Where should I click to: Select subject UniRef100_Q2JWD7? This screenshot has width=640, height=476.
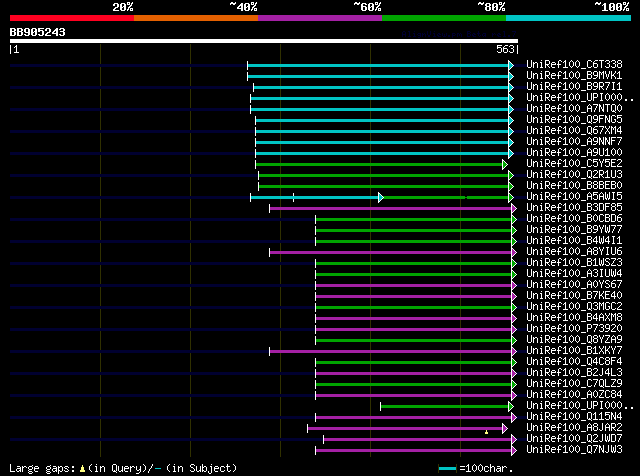click(x=574, y=439)
